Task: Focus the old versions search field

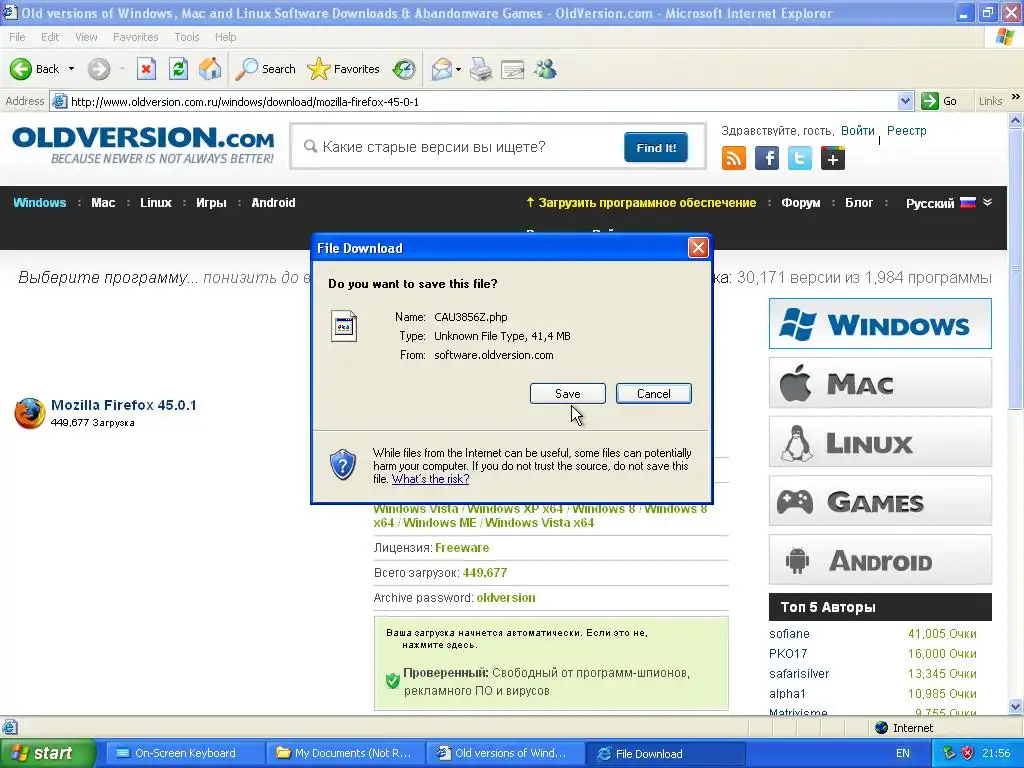Action: tap(457, 147)
